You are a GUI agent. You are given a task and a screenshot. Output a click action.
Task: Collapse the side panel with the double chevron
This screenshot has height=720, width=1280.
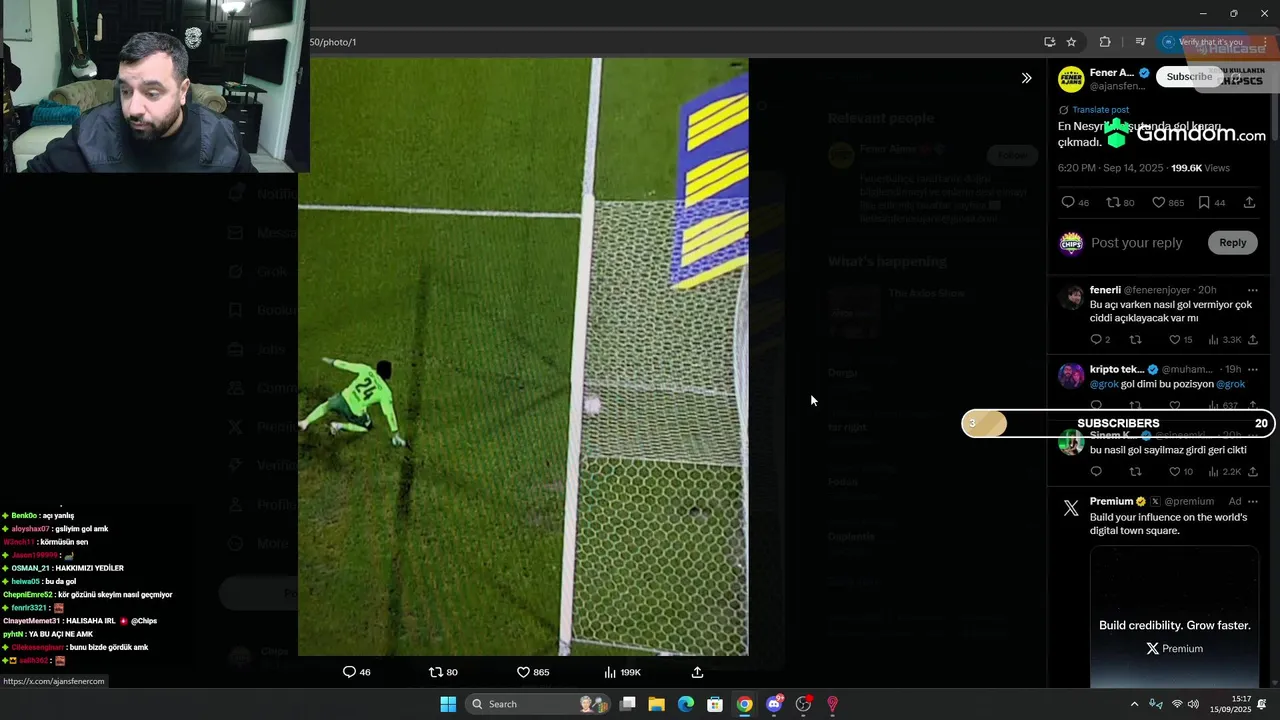pyautogui.click(x=1026, y=78)
